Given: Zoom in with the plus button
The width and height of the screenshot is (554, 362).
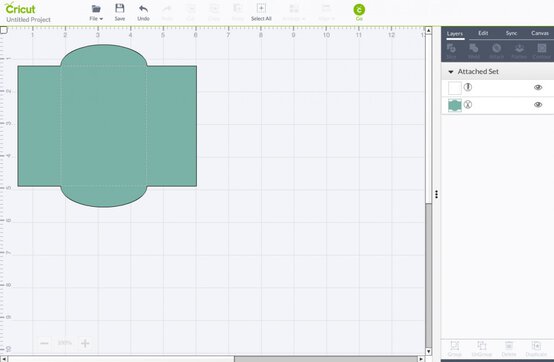Looking at the screenshot, I should pos(85,343).
